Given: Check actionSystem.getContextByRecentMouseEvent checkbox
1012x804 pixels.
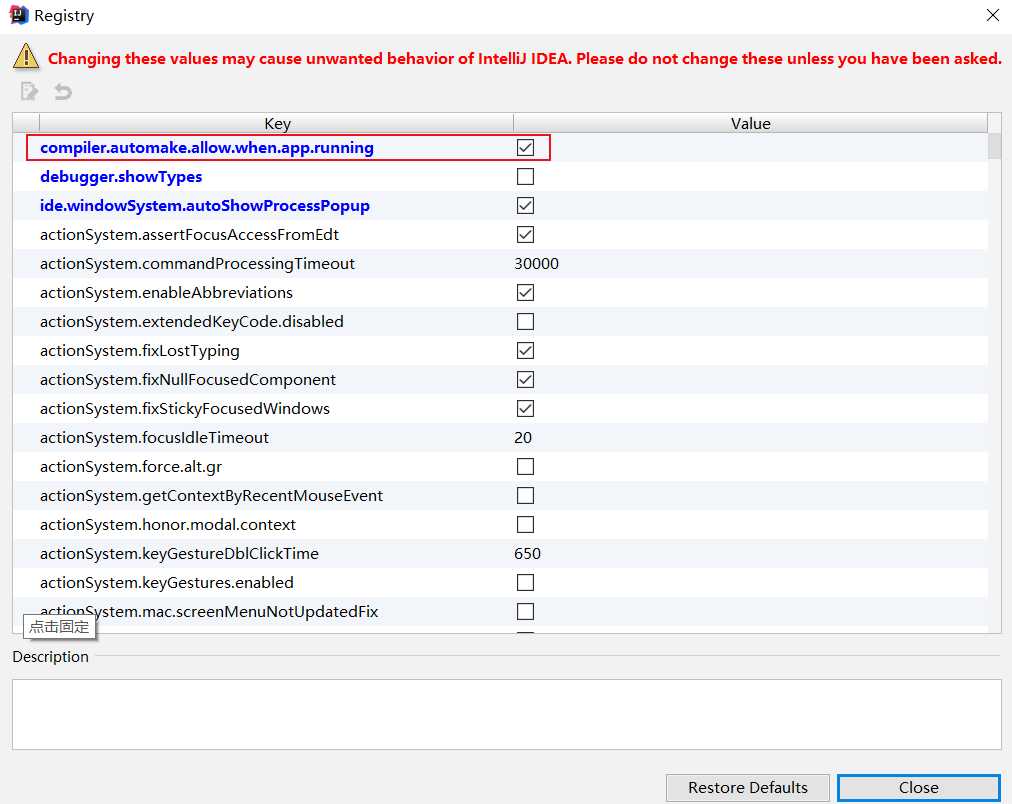Looking at the screenshot, I should [525, 496].
